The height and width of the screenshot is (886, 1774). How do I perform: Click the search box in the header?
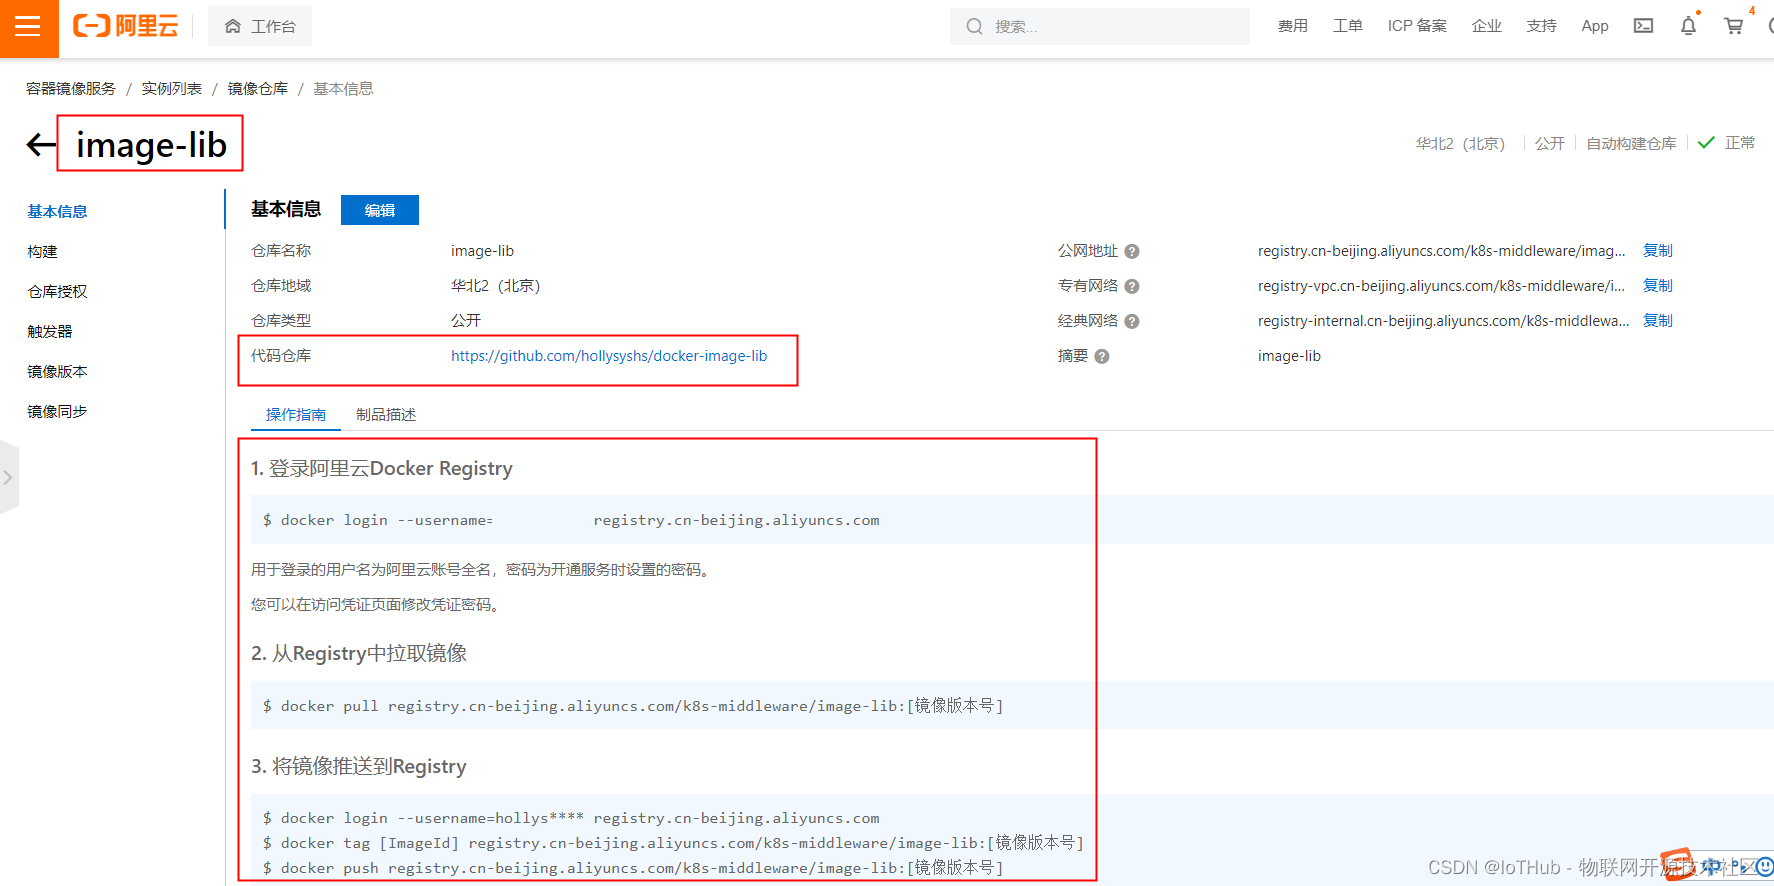coord(1099,26)
